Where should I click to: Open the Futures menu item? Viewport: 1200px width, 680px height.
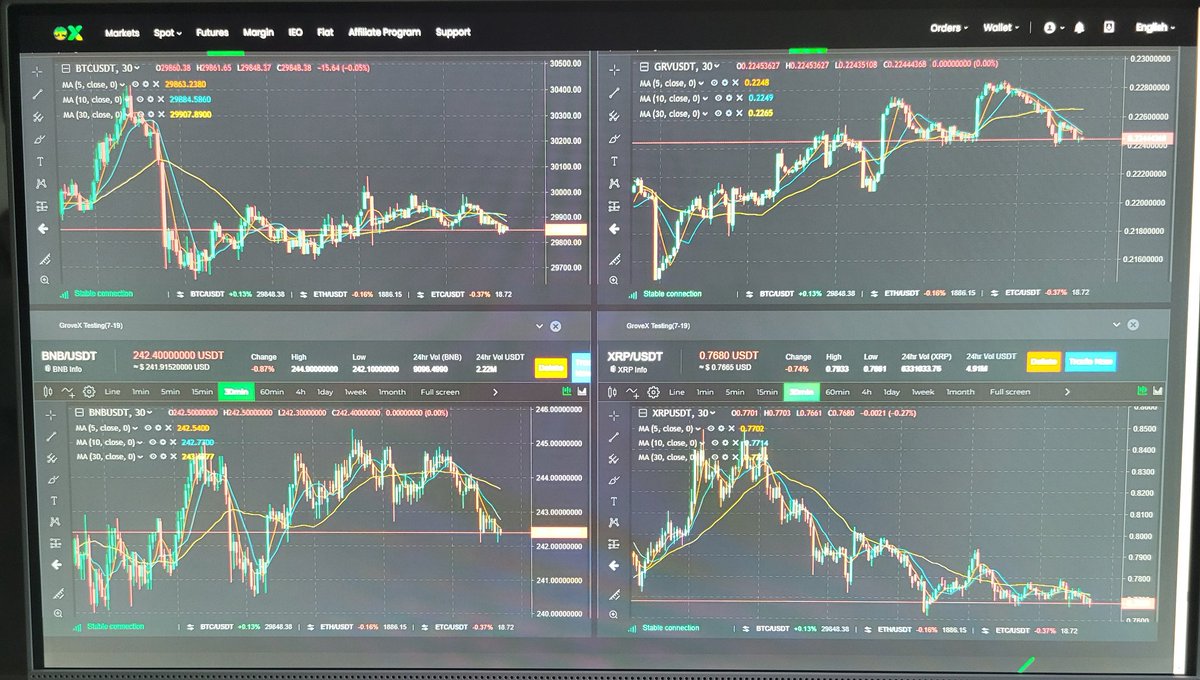(x=212, y=32)
